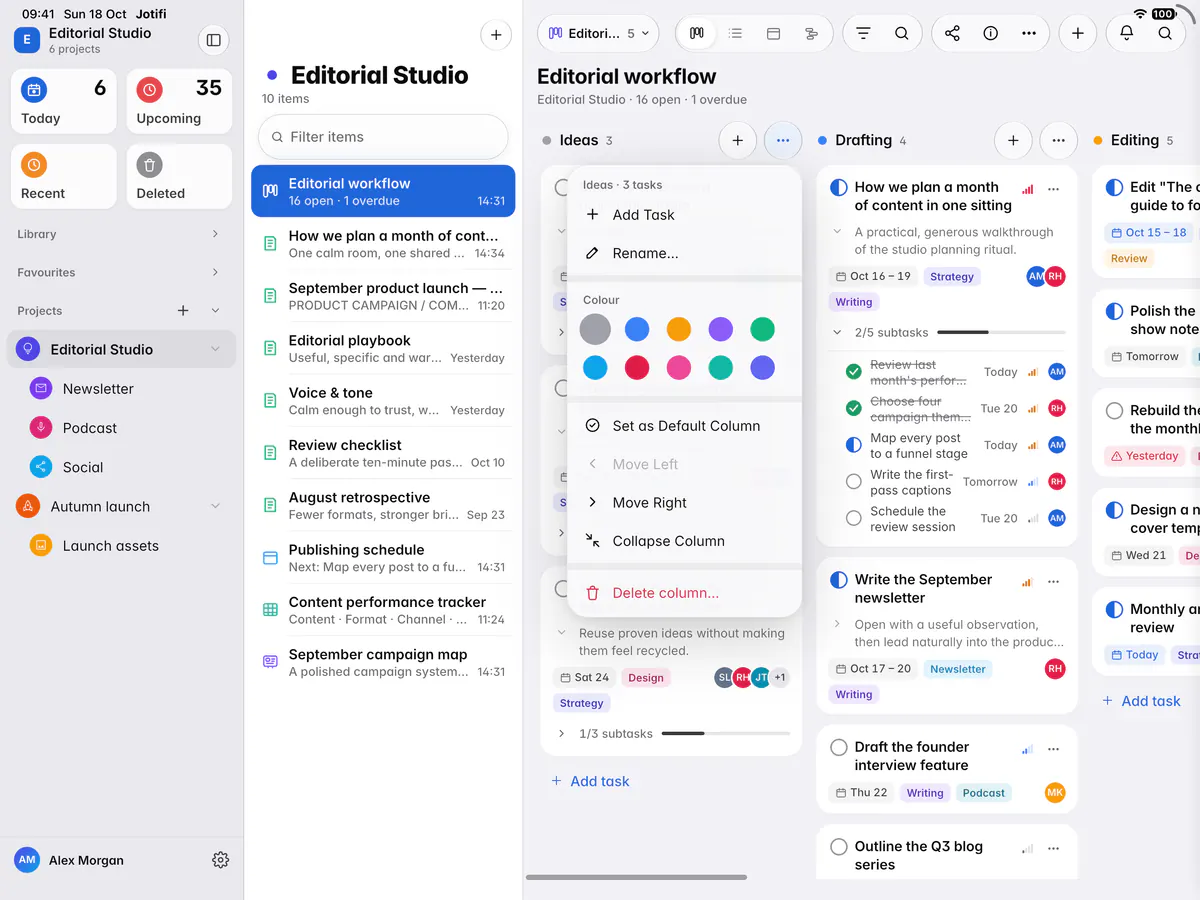The width and height of the screenshot is (1200, 900).
Task: Select Set as Default Column
Action: pyautogui.click(x=684, y=426)
